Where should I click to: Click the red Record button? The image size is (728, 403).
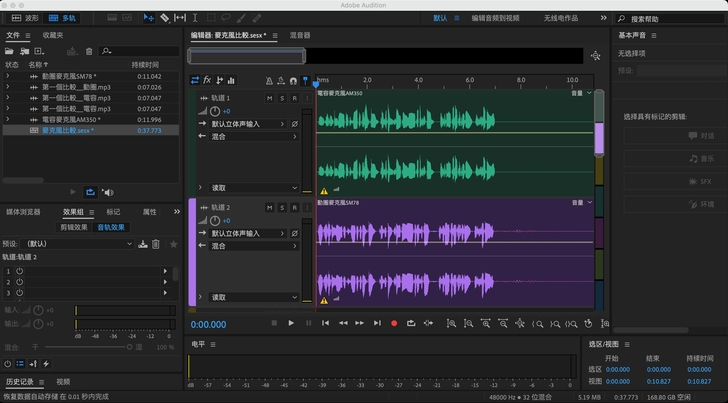point(394,323)
